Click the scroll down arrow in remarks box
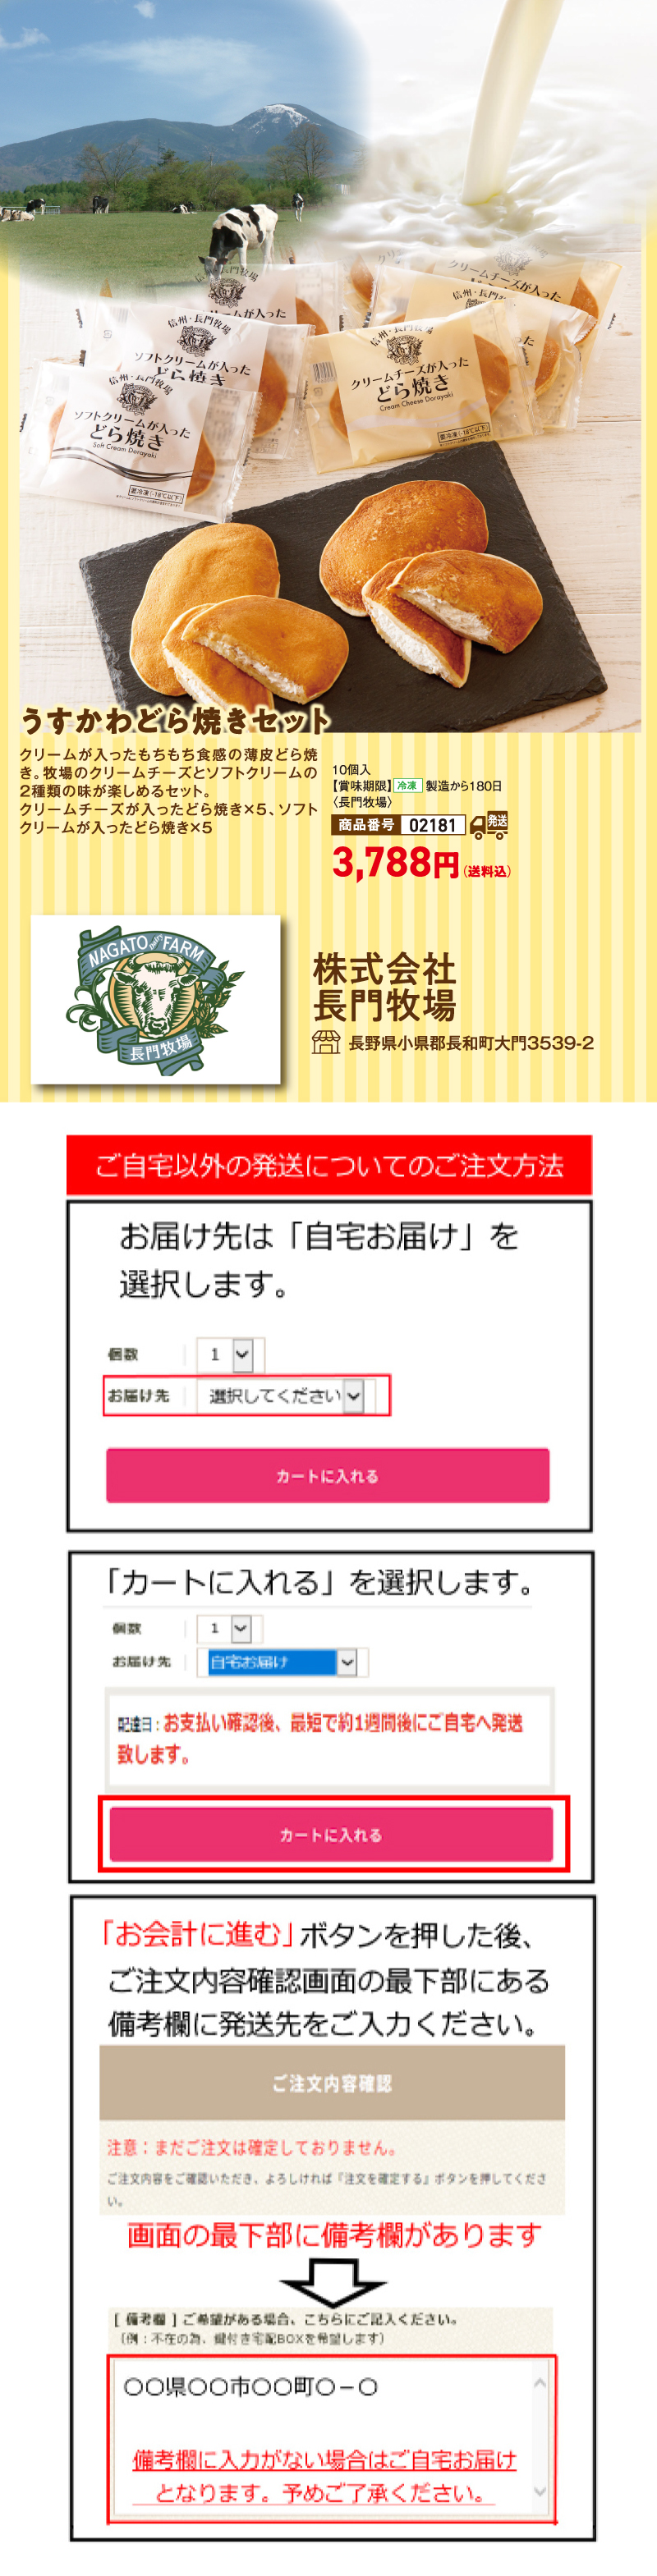 [540, 2491]
